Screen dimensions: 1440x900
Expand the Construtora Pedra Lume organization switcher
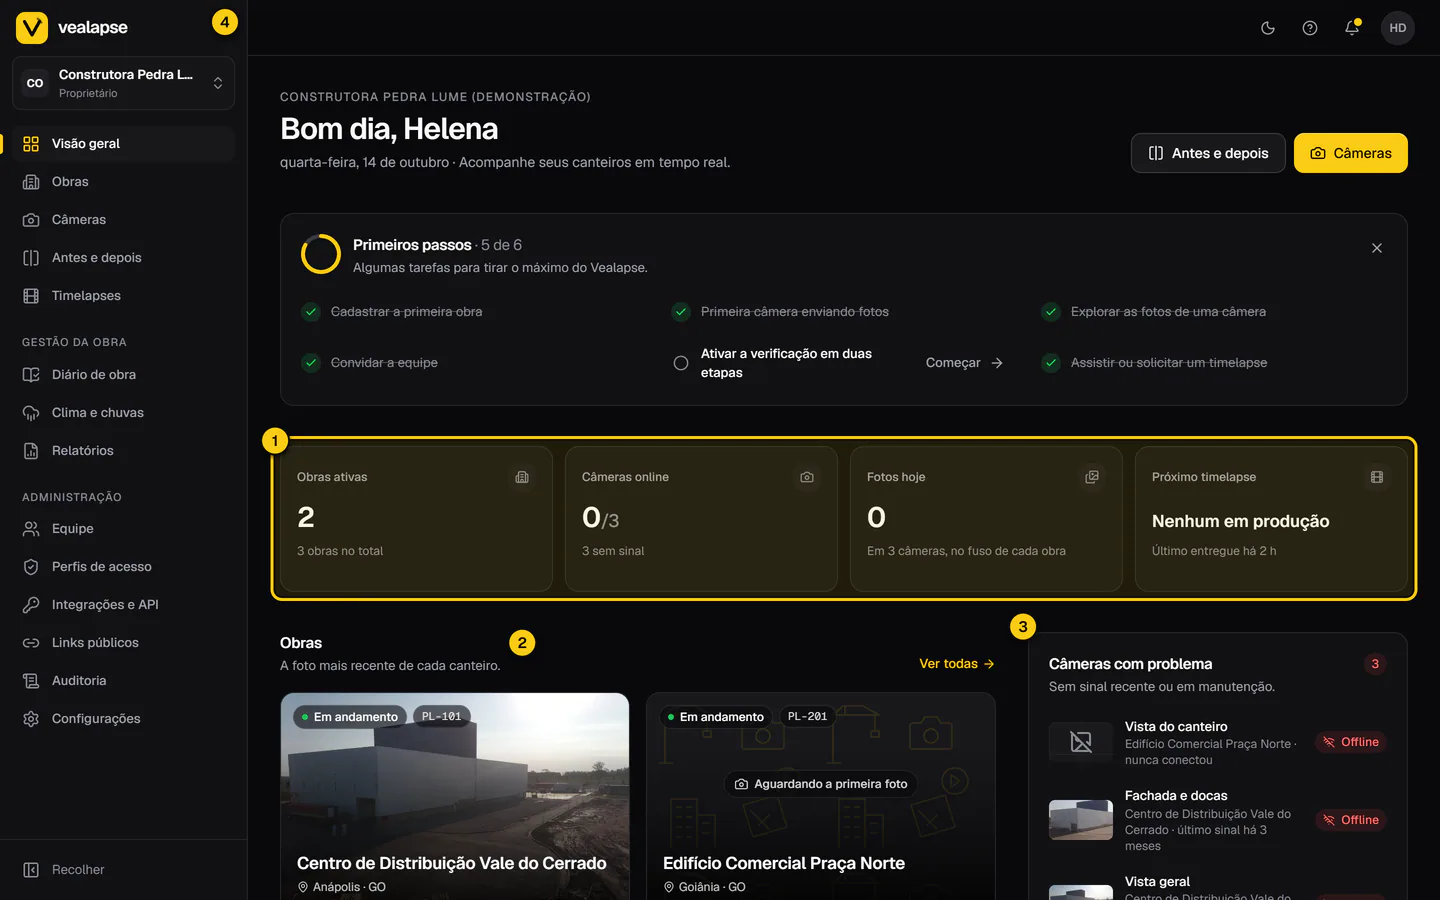tap(123, 83)
